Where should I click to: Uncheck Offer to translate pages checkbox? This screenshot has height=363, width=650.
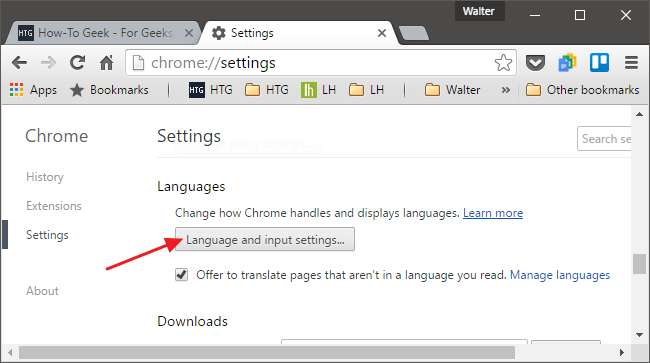click(x=182, y=274)
